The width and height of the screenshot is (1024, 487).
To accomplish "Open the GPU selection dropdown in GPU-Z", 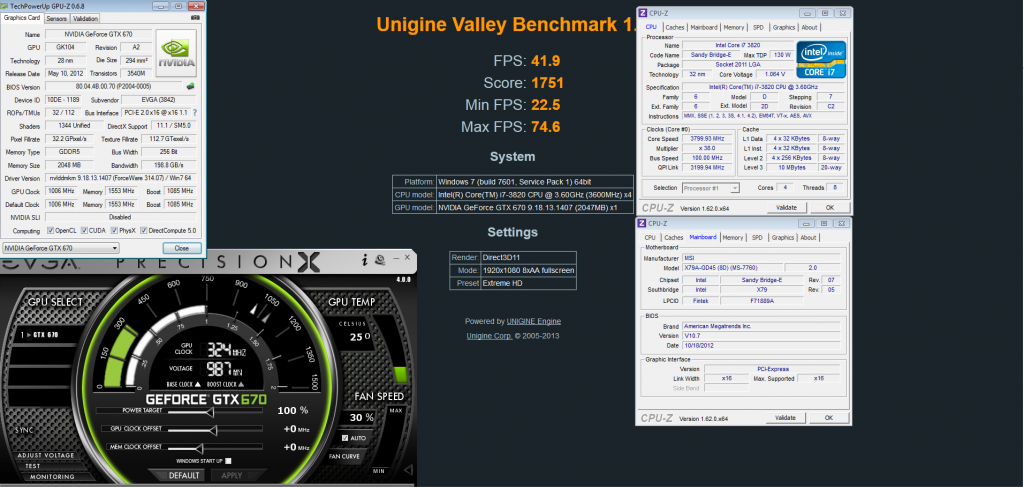I will (x=61, y=248).
